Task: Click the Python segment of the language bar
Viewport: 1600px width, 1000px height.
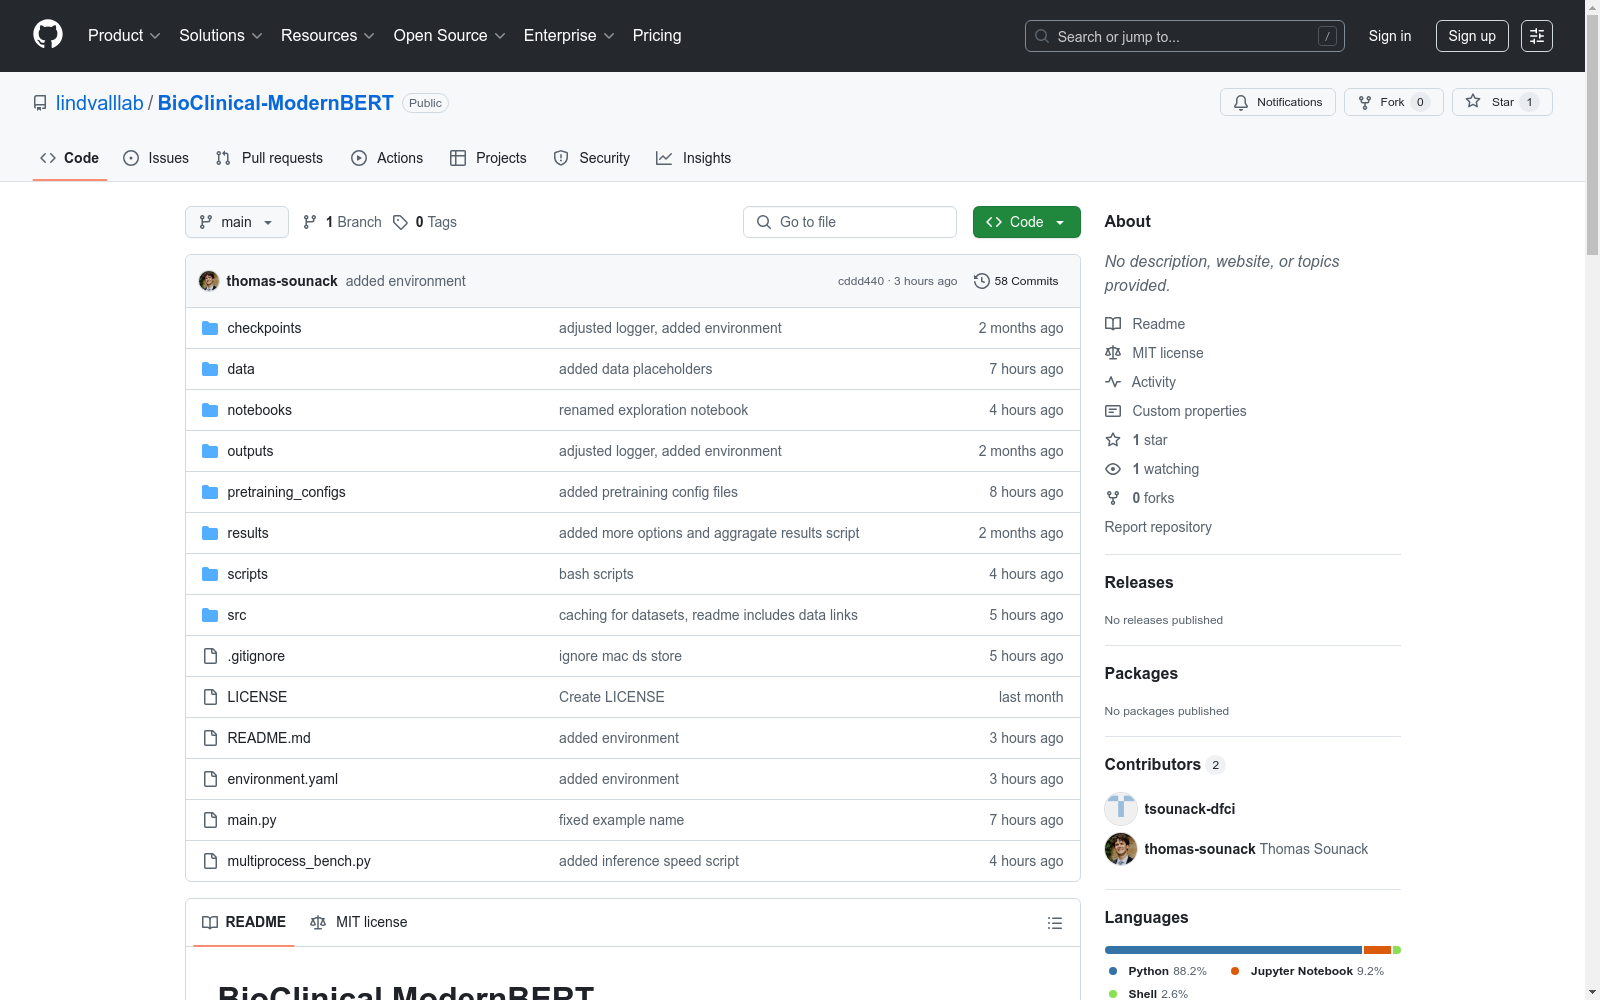Action: point(1233,950)
